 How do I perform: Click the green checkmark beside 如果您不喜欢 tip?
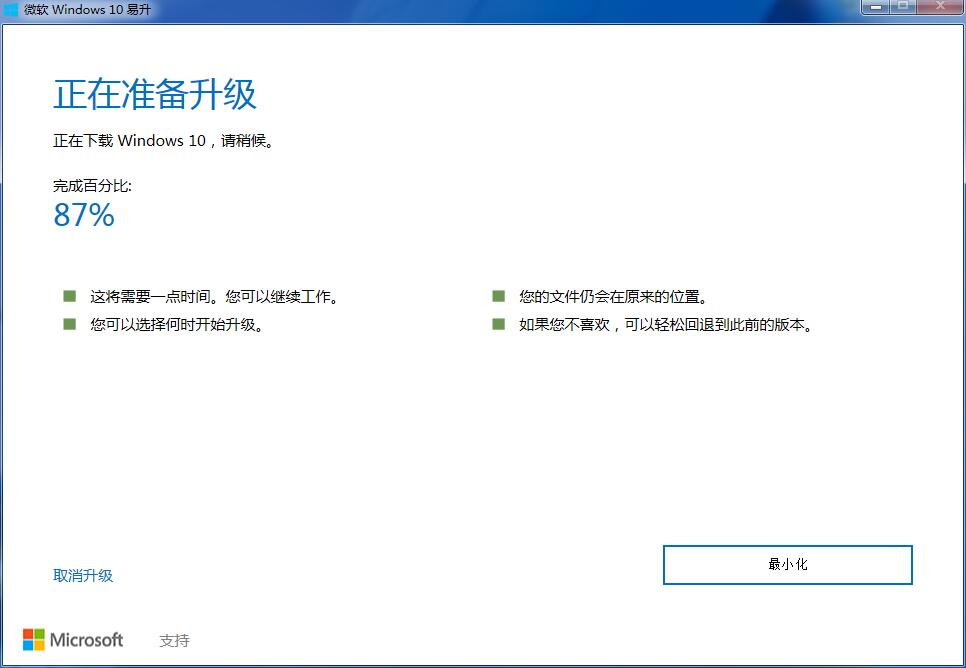coord(497,323)
